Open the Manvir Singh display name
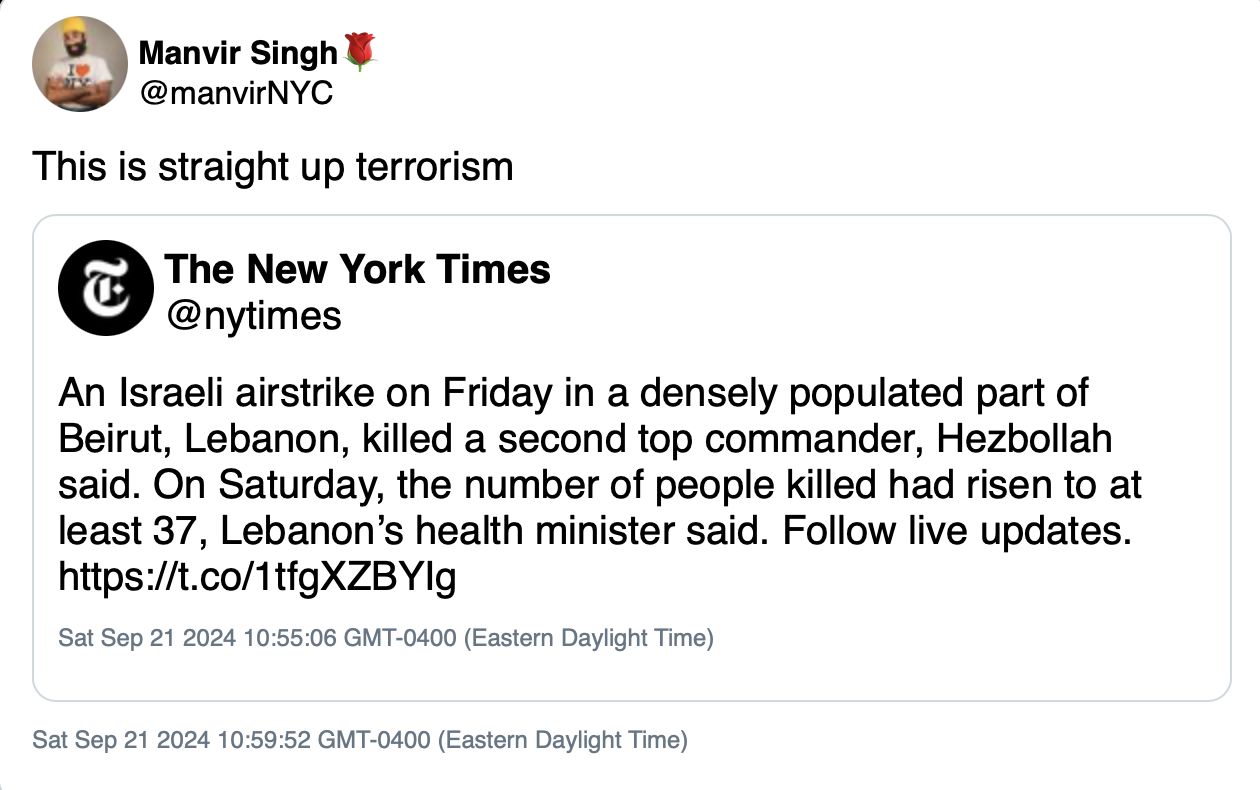This screenshot has width=1260, height=790. point(238,52)
